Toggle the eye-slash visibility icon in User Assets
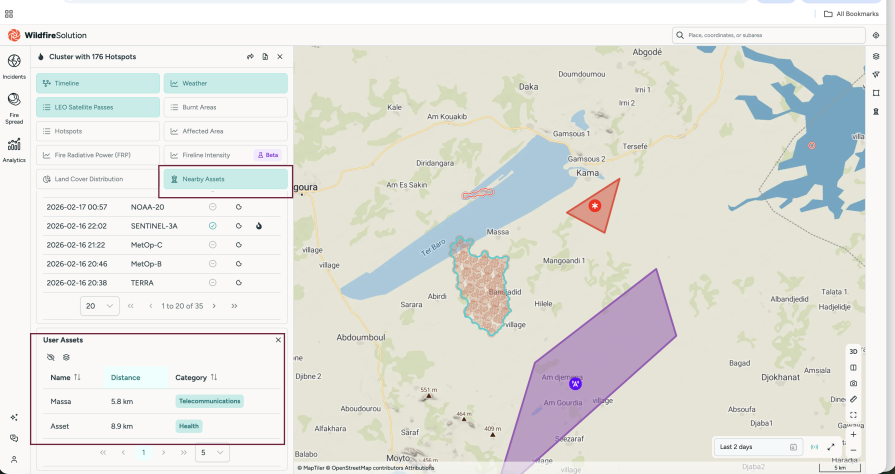The image size is (895, 474). pyautogui.click(x=51, y=357)
